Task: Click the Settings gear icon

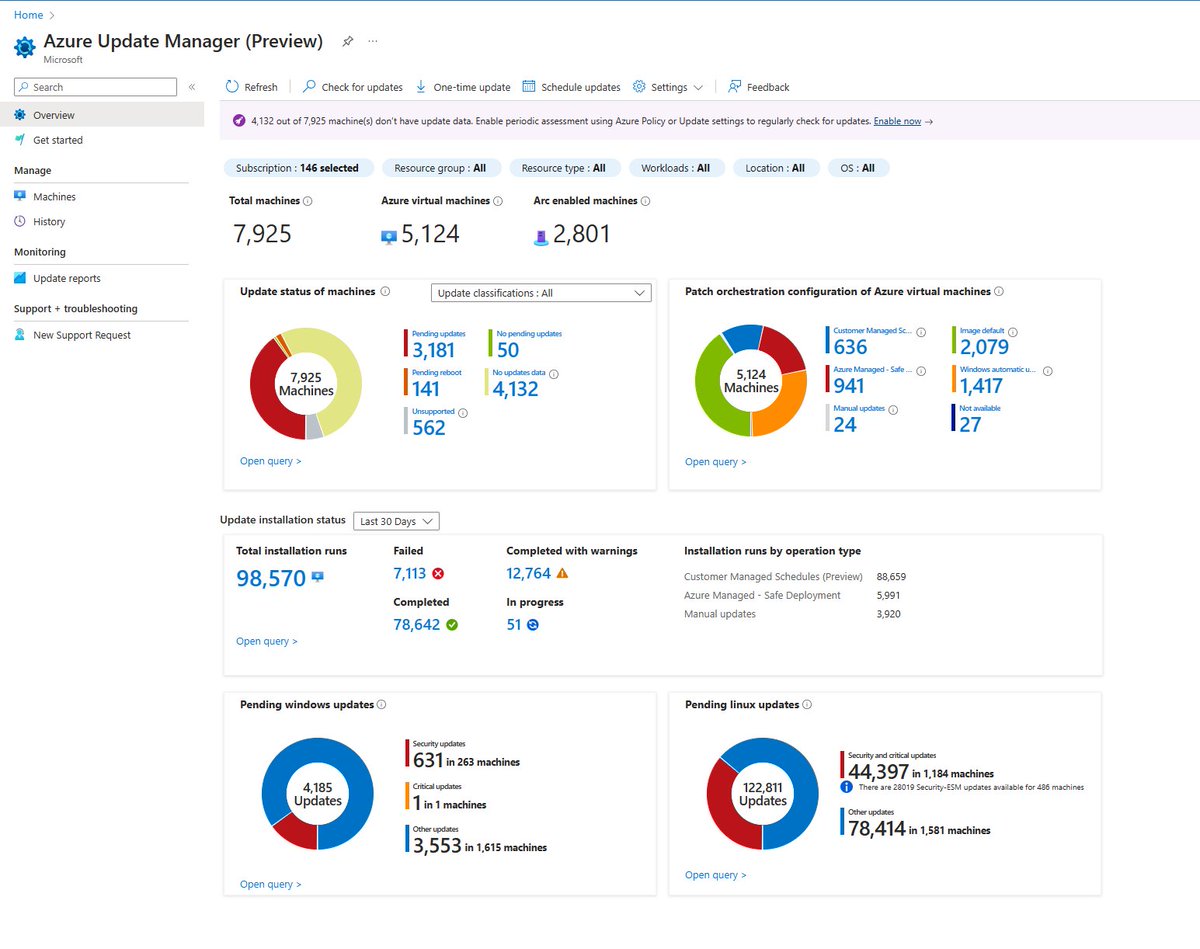Action: click(x=640, y=87)
